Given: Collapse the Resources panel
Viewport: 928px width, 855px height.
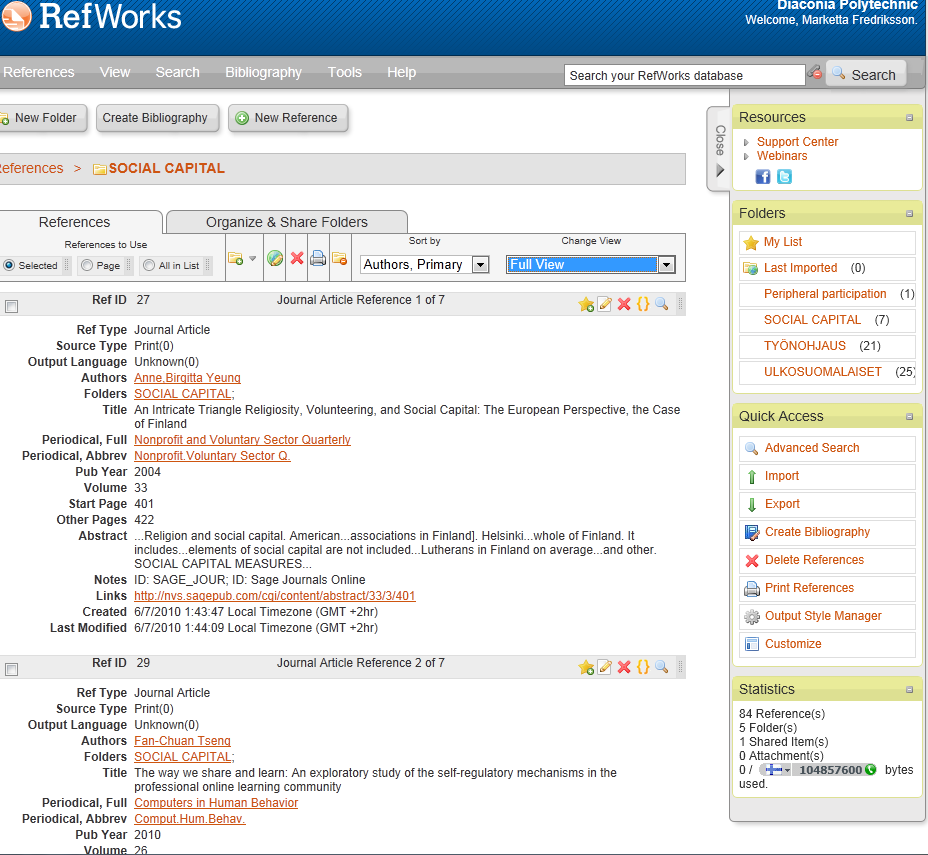Looking at the screenshot, I should (x=910, y=118).
